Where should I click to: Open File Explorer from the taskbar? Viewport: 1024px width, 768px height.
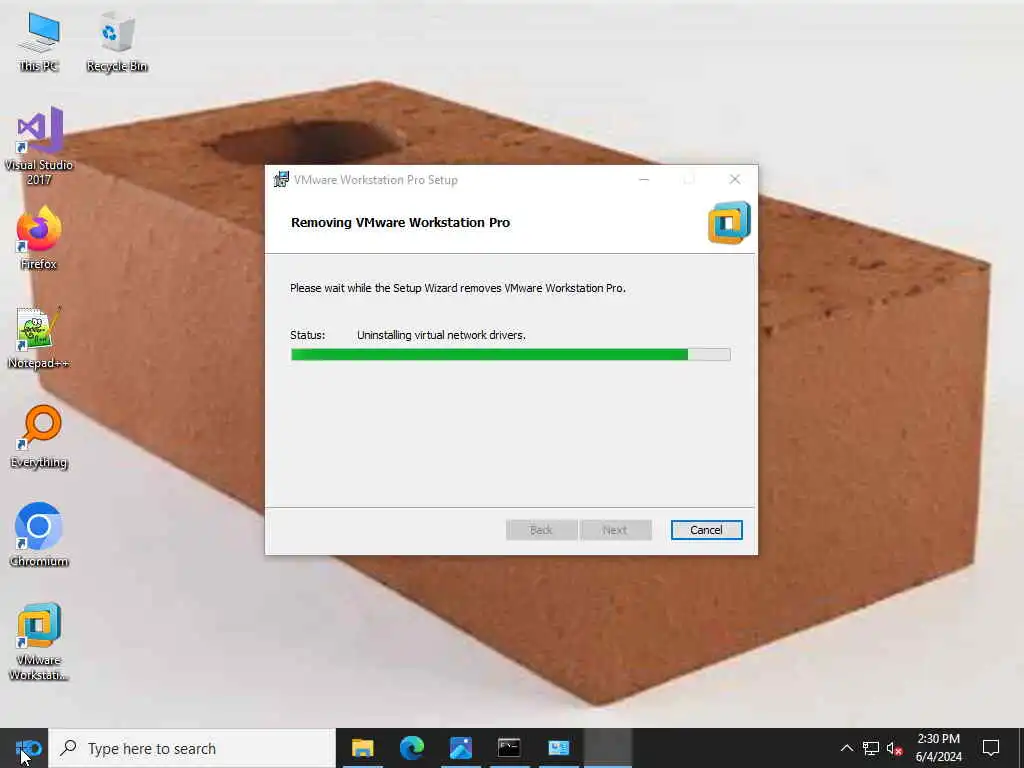point(362,748)
